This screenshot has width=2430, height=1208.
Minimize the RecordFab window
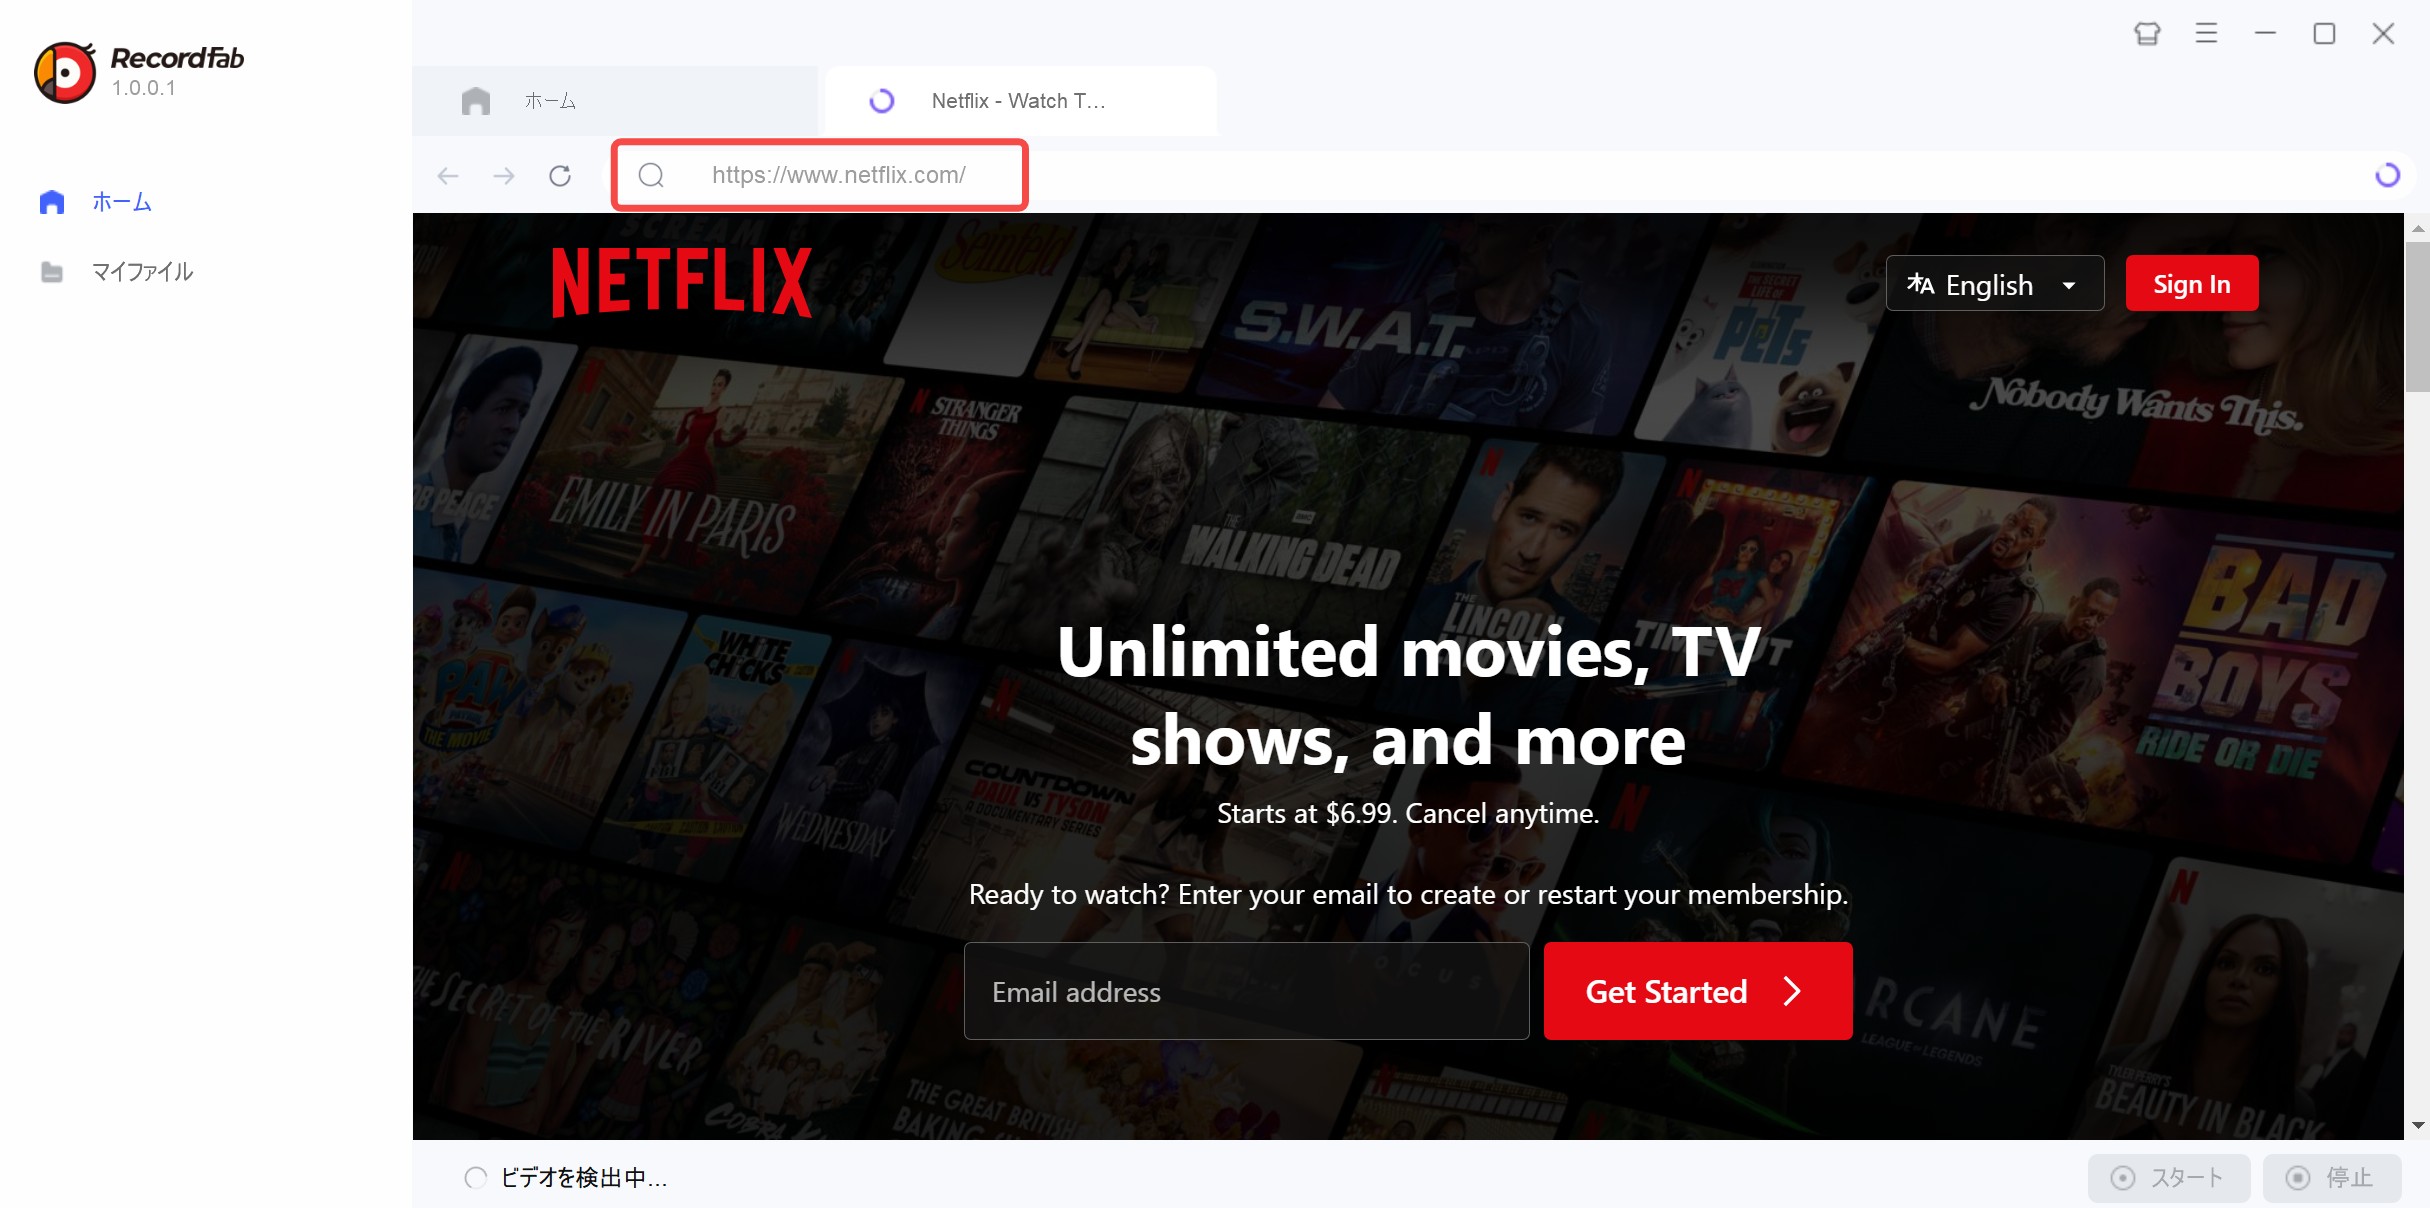coord(2265,33)
